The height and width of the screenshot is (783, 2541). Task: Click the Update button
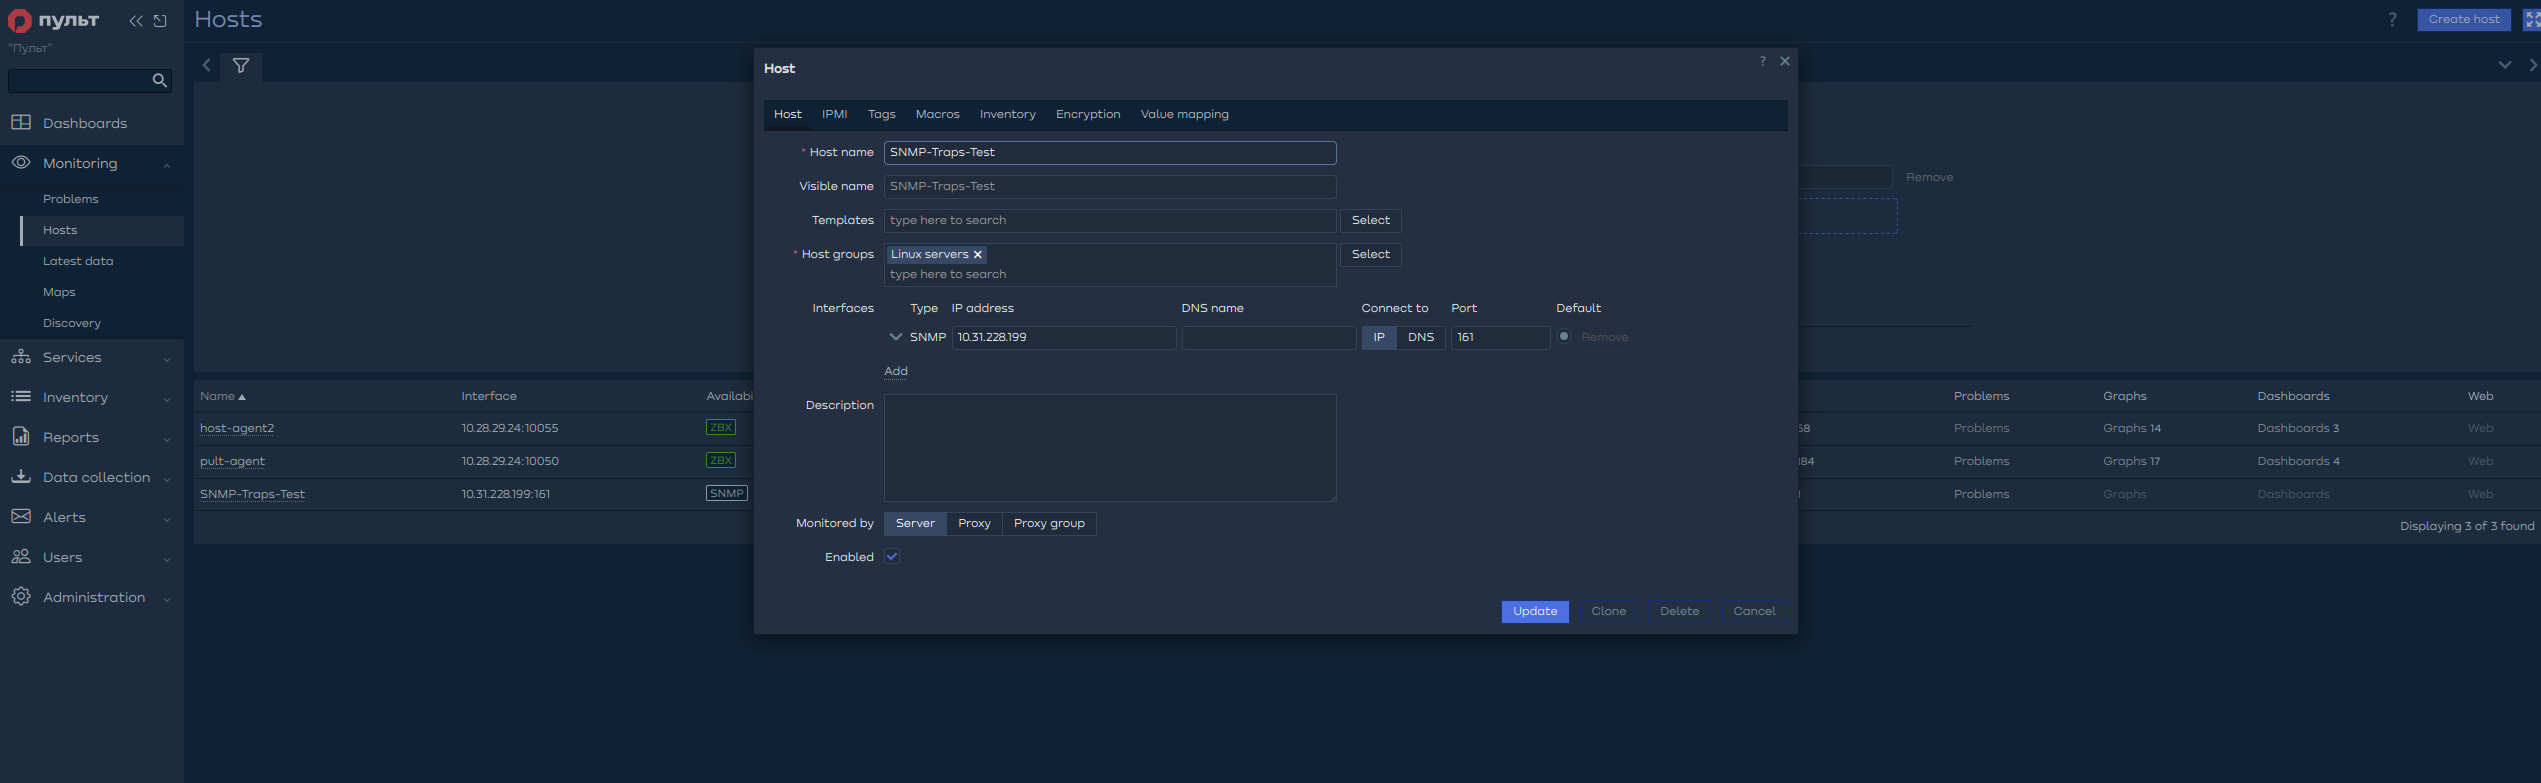pyautogui.click(x=1535, y=611)
